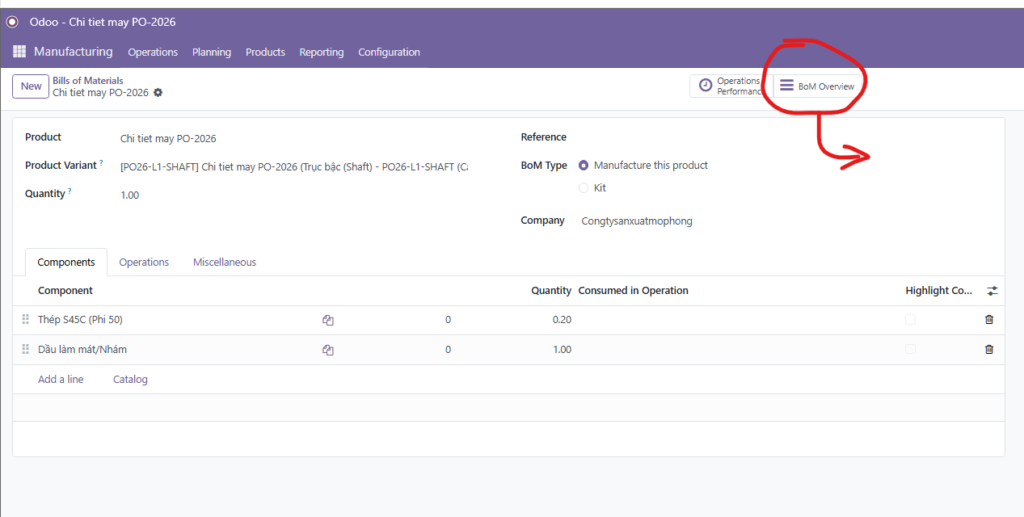
Task: Expand the Configuration menu
Action: point(389,52)
